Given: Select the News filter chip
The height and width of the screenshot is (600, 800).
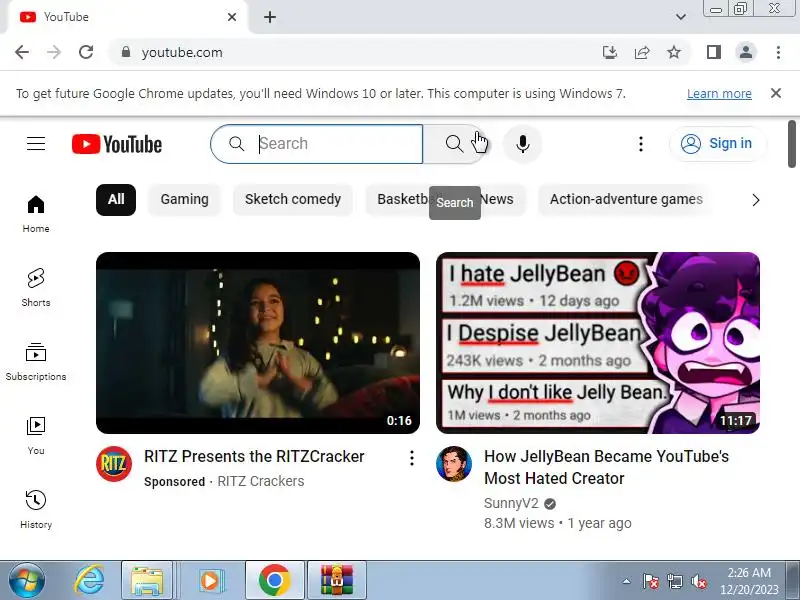Looking at the screenshot, I should click(497, 199).
